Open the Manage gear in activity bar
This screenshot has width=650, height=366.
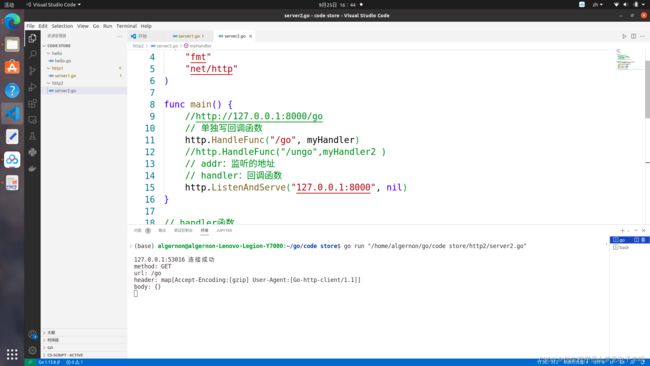pos(32,350)
